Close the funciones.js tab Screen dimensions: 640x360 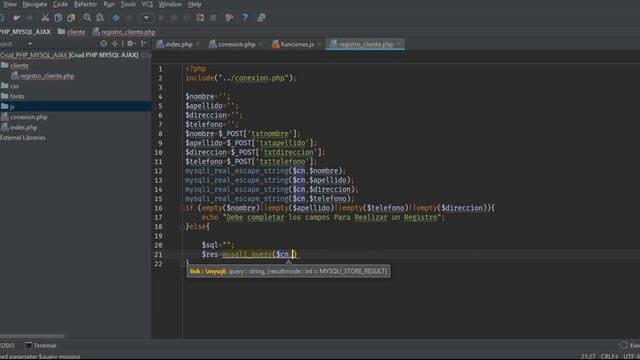[x=320, y=44]
